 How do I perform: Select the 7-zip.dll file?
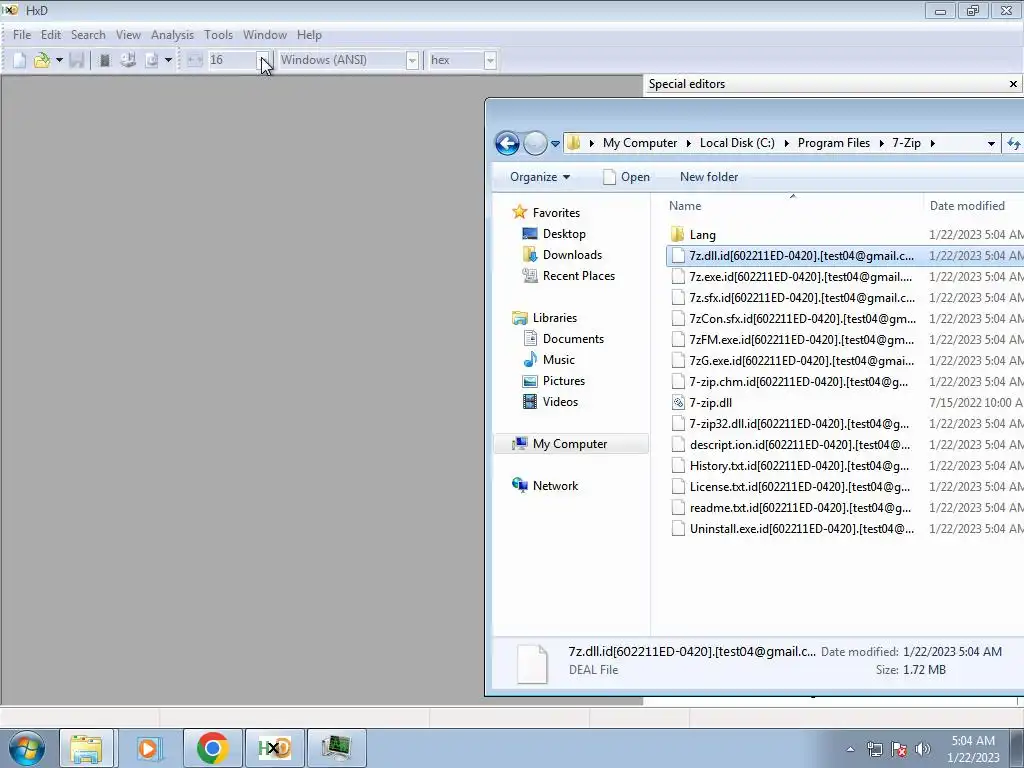[x=711, y=403]
